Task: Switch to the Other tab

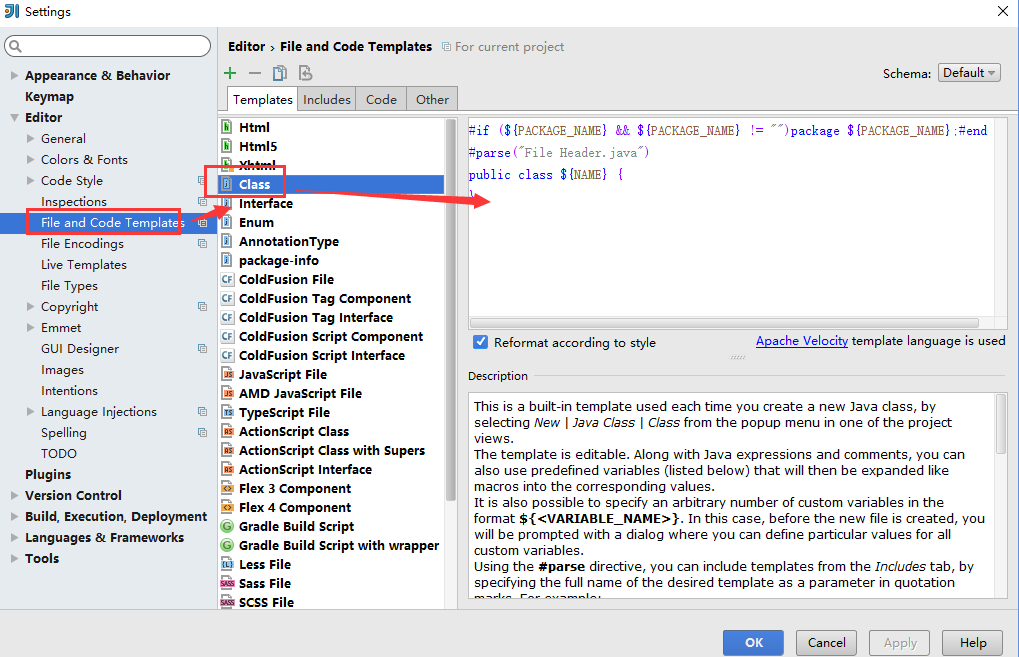Action: pos(432,99)
